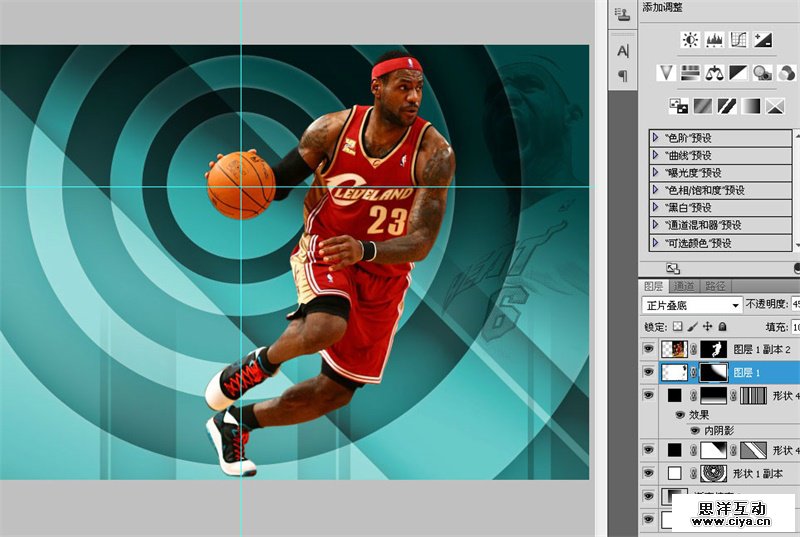Screen dimensions: 800x537
Task: Click the lock position (move) icon
Action: pos(707,327)
